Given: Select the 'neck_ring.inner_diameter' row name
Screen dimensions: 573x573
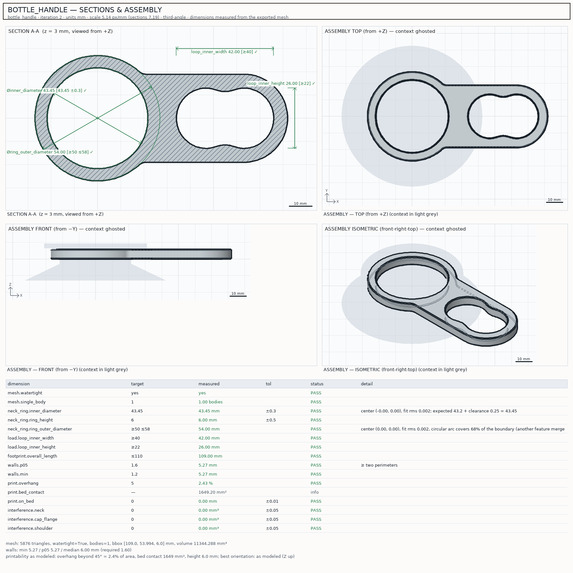Looking at the screenshot, I should click(x=34, y=411).
